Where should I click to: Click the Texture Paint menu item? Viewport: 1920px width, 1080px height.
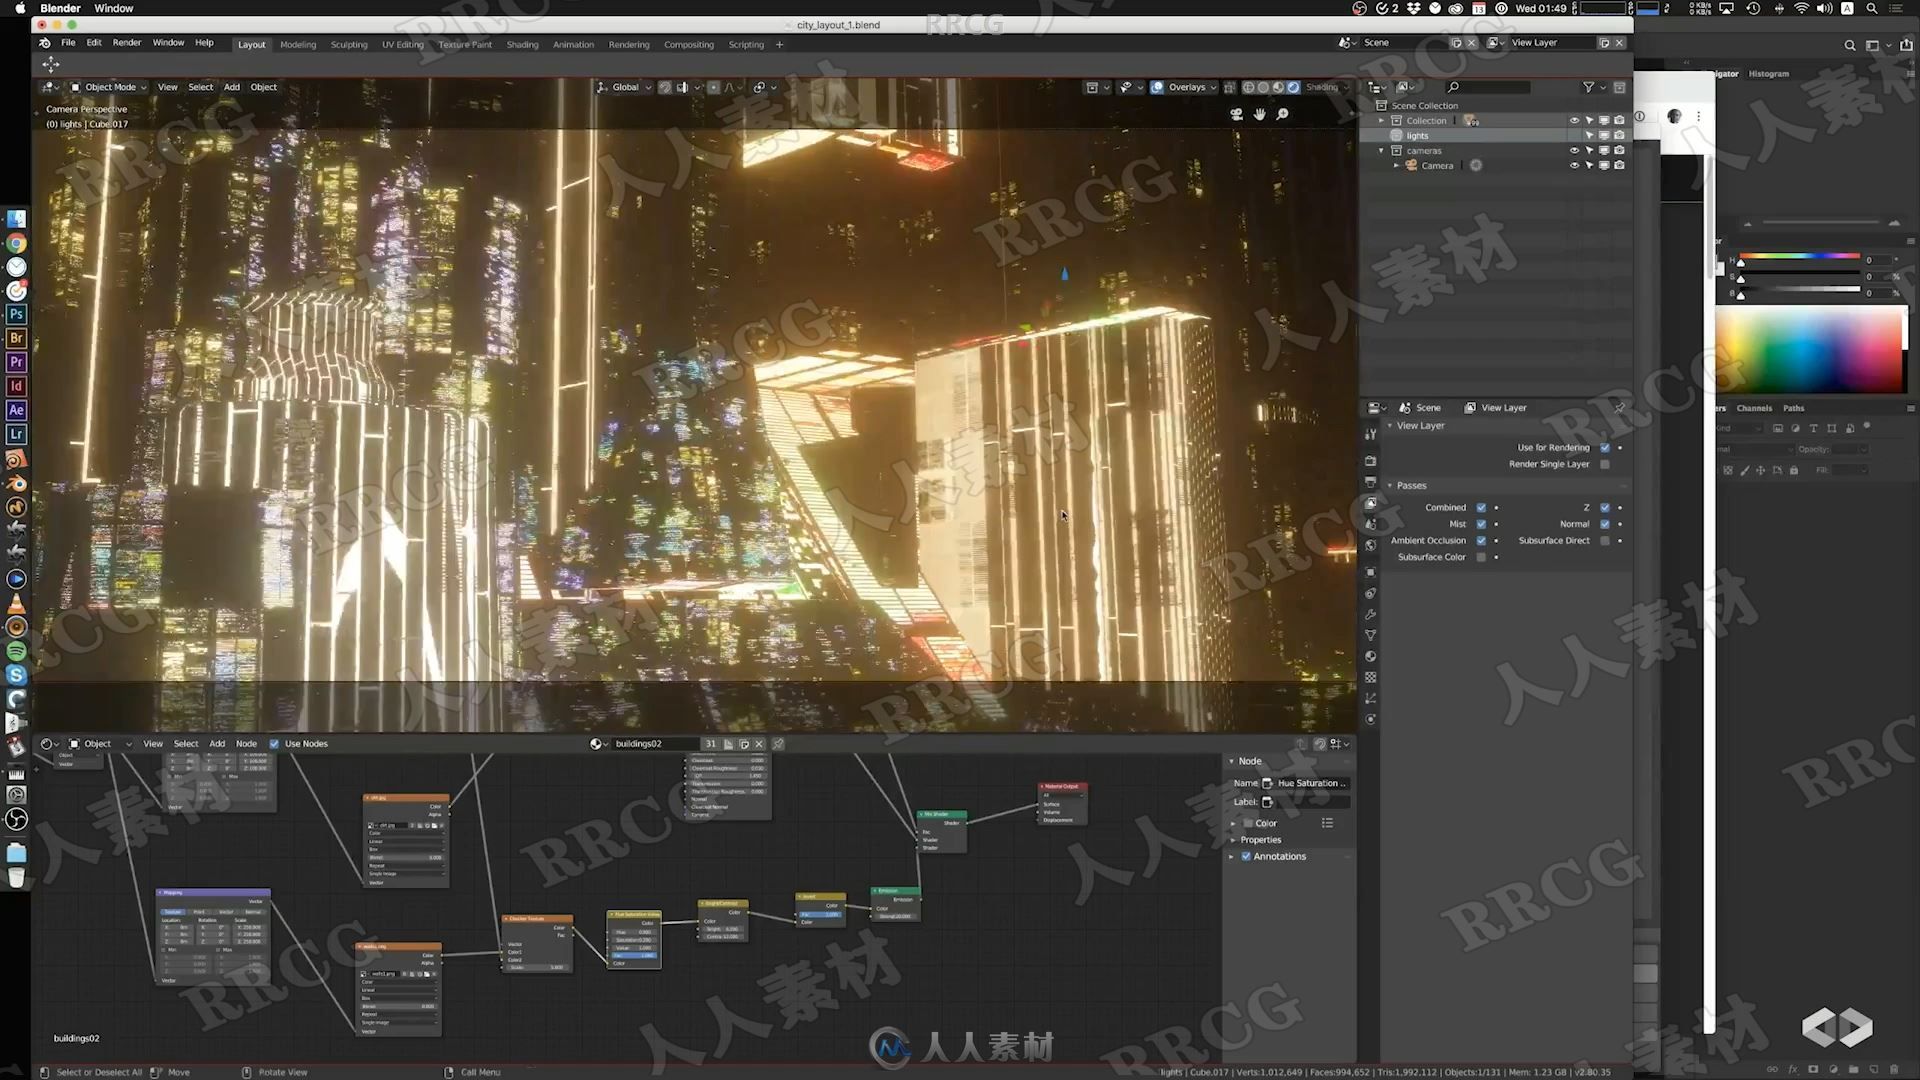(464, 44)
